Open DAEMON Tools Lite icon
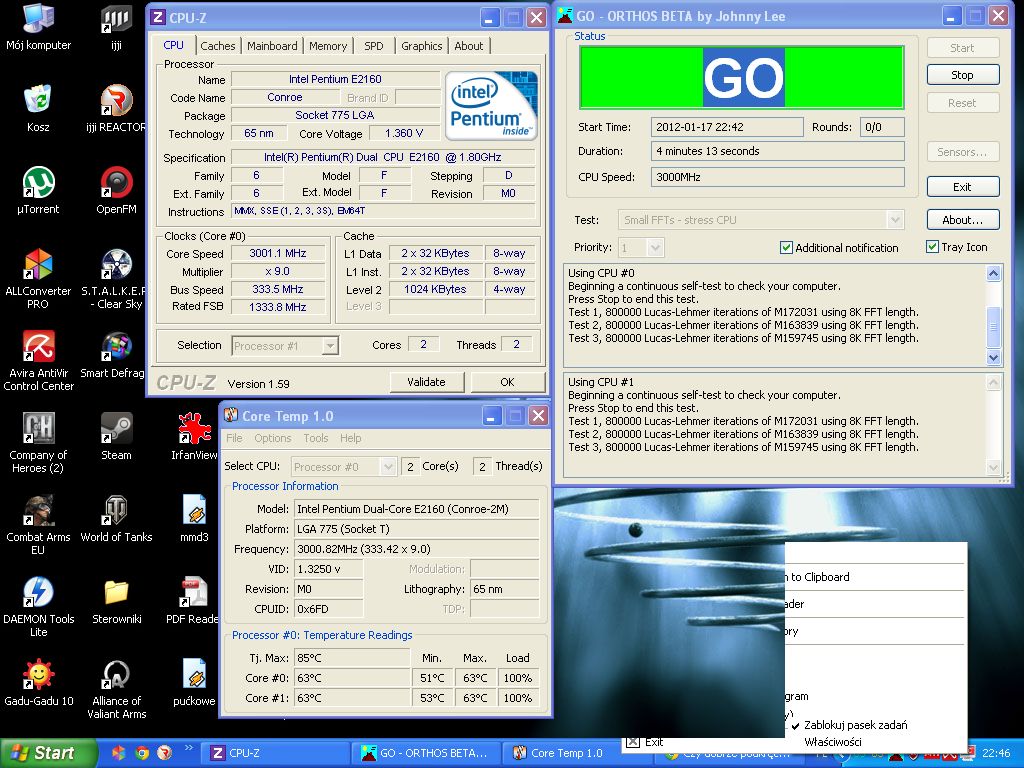 (x=38, y=593)
